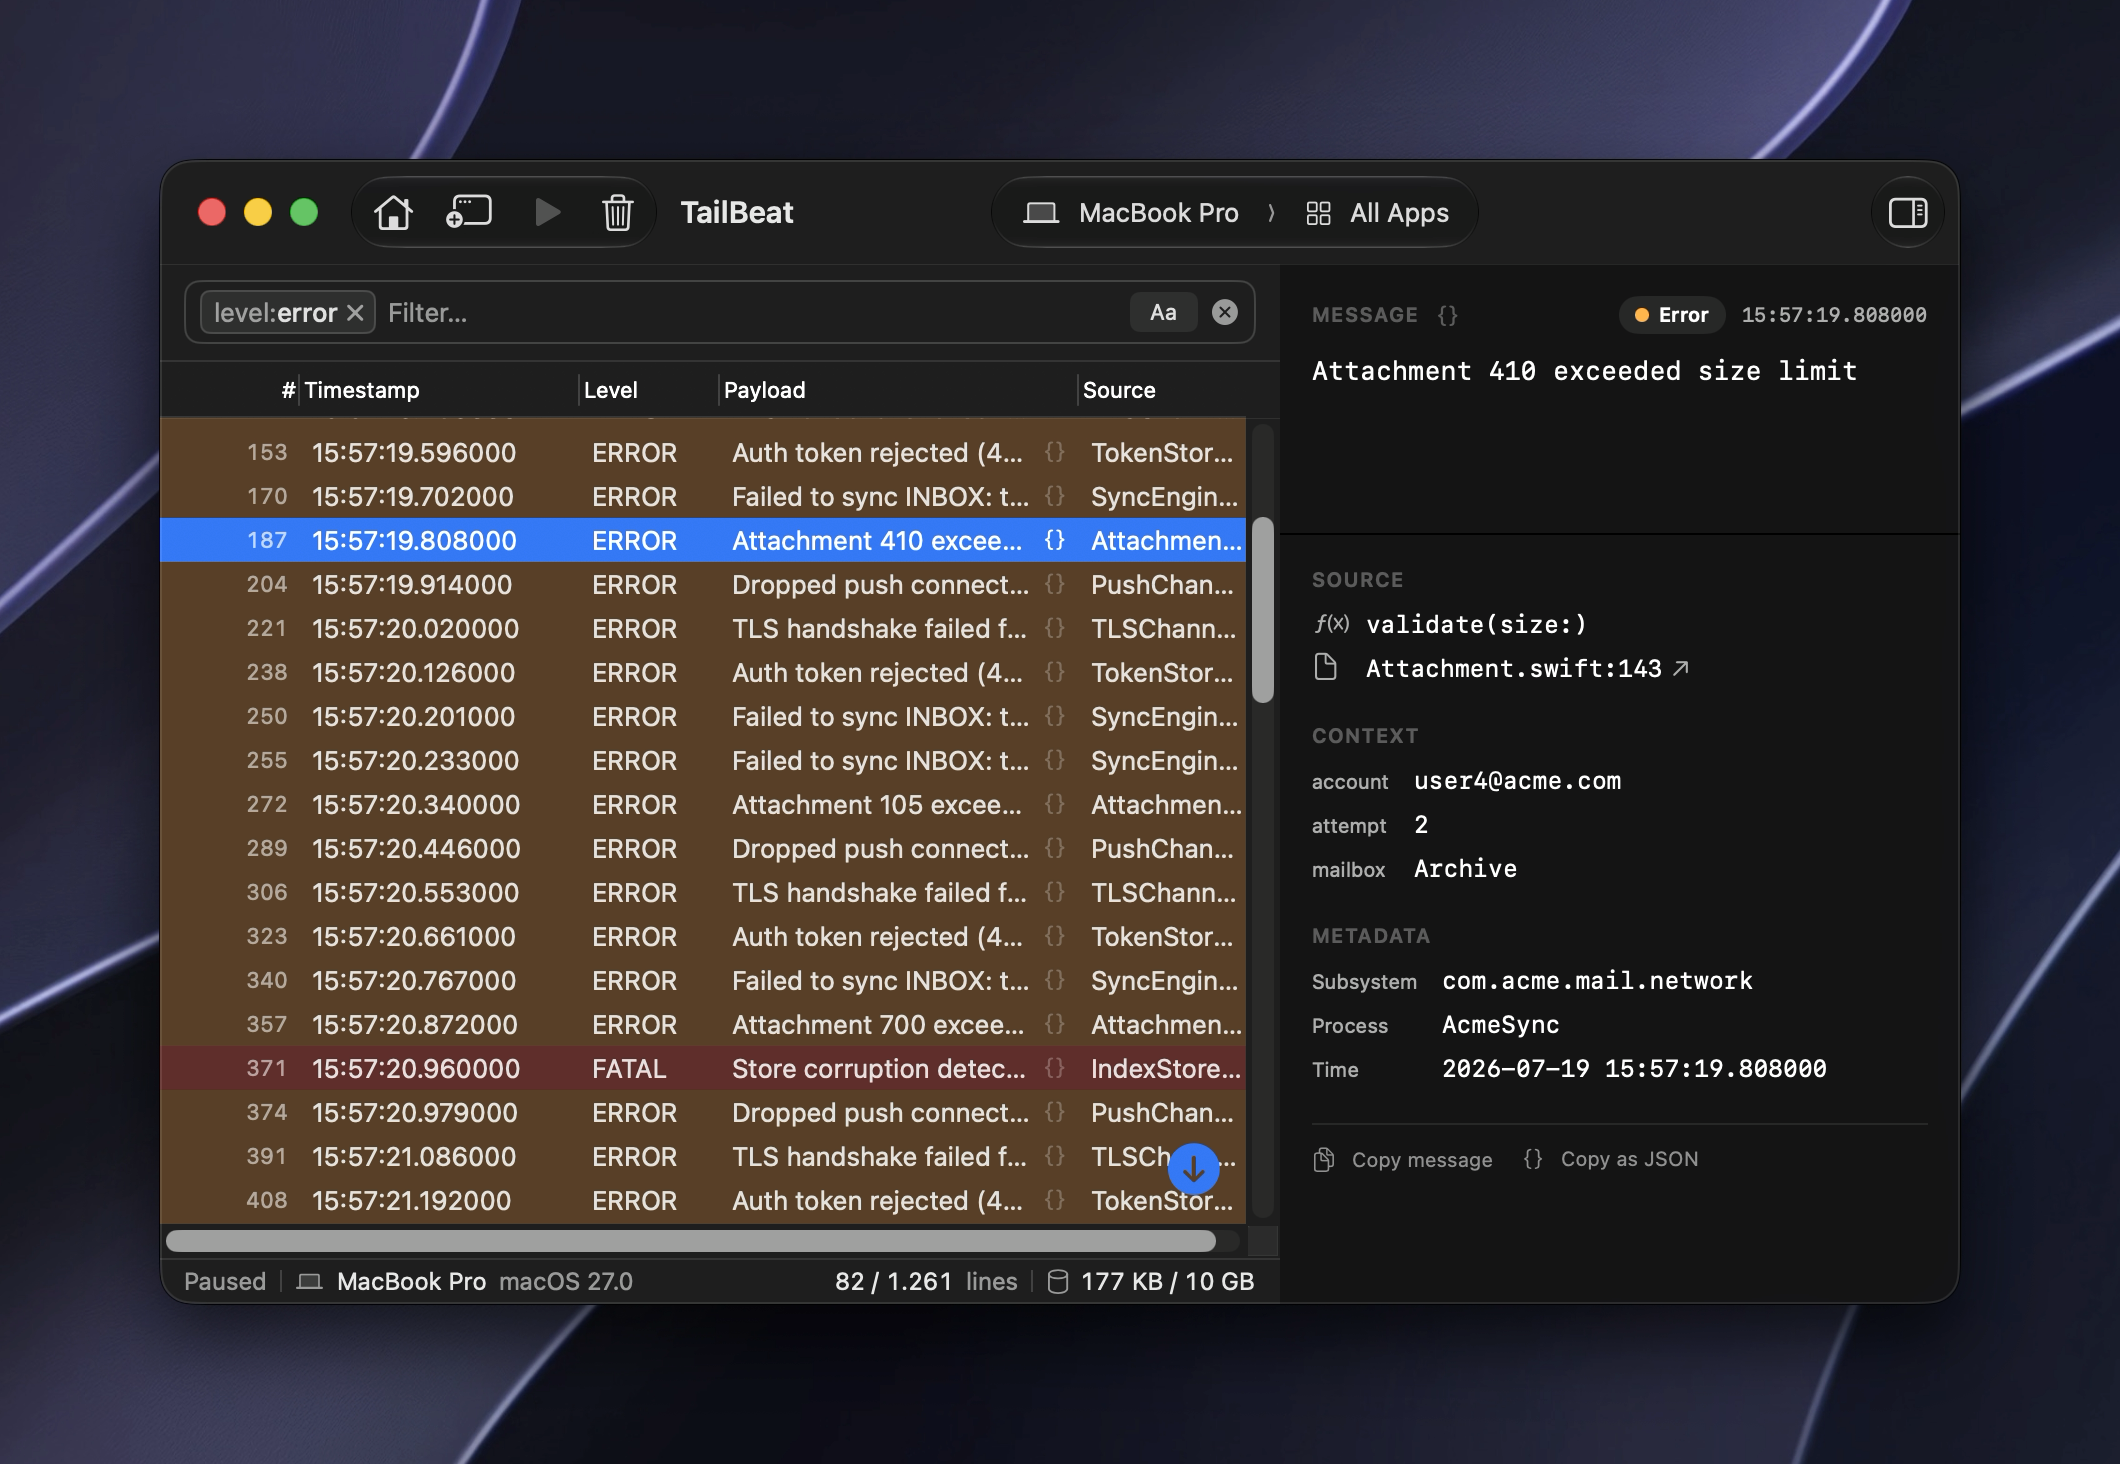Click the 82 / 1.261 lines counter
Screen dimensions: 2120x1464
926,1281
